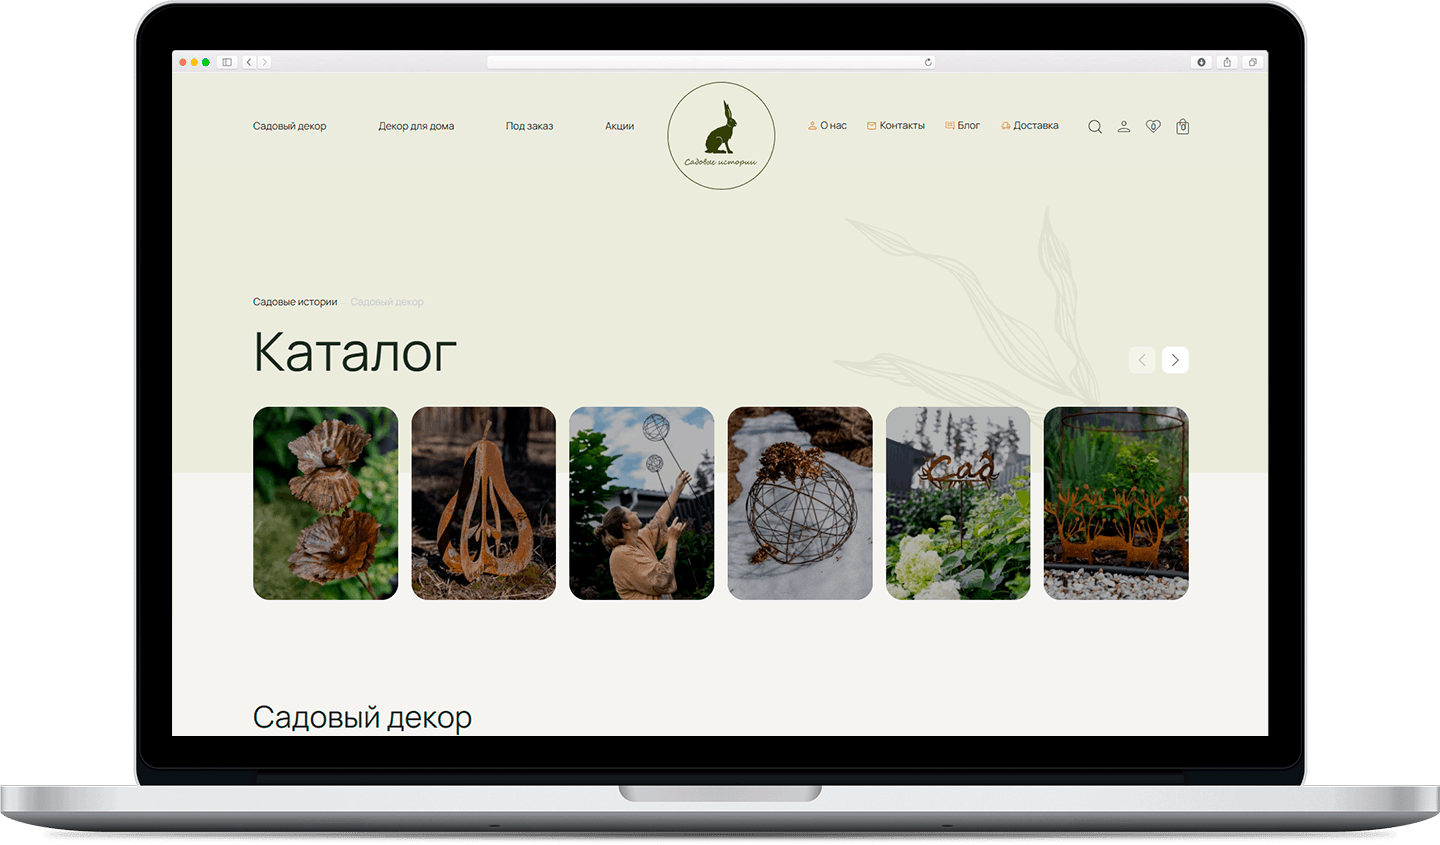Open the user account icon

point(1123,126)
